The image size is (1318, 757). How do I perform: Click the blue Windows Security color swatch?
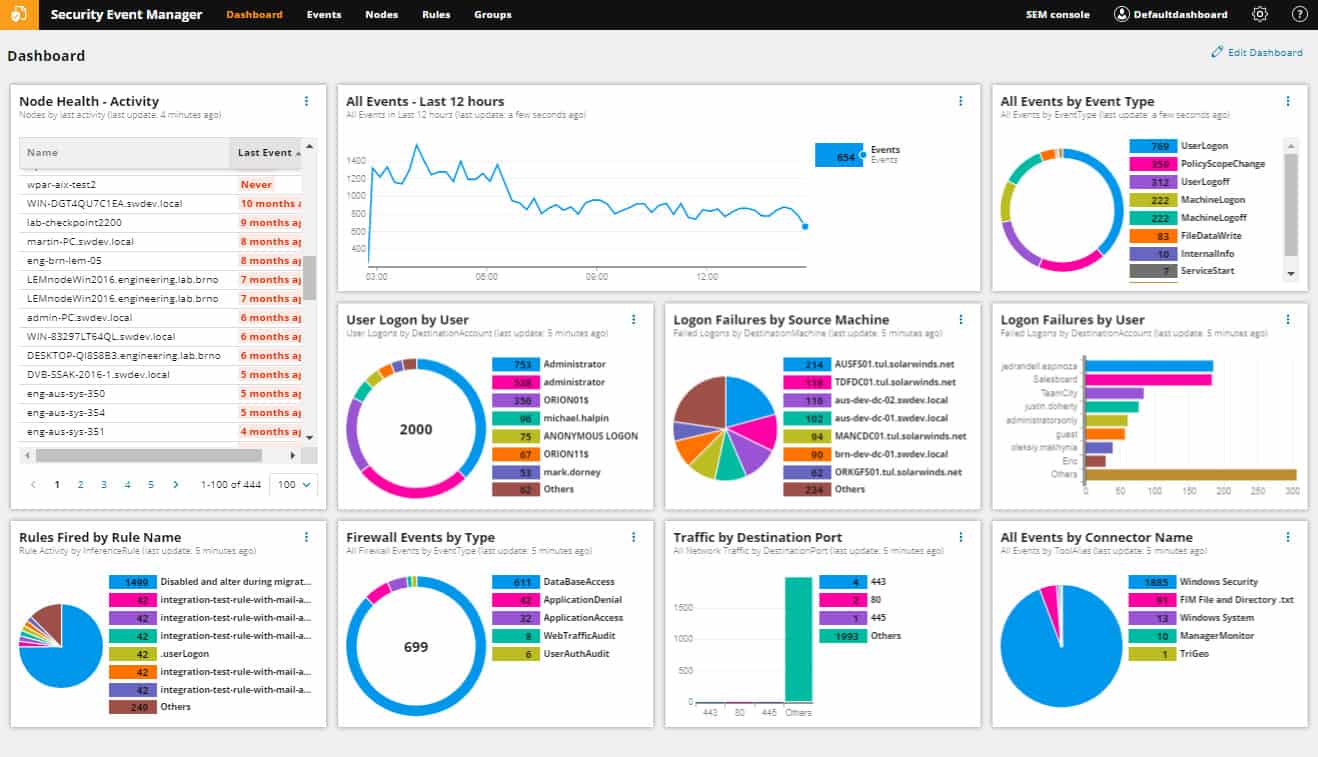(1152, 582)
